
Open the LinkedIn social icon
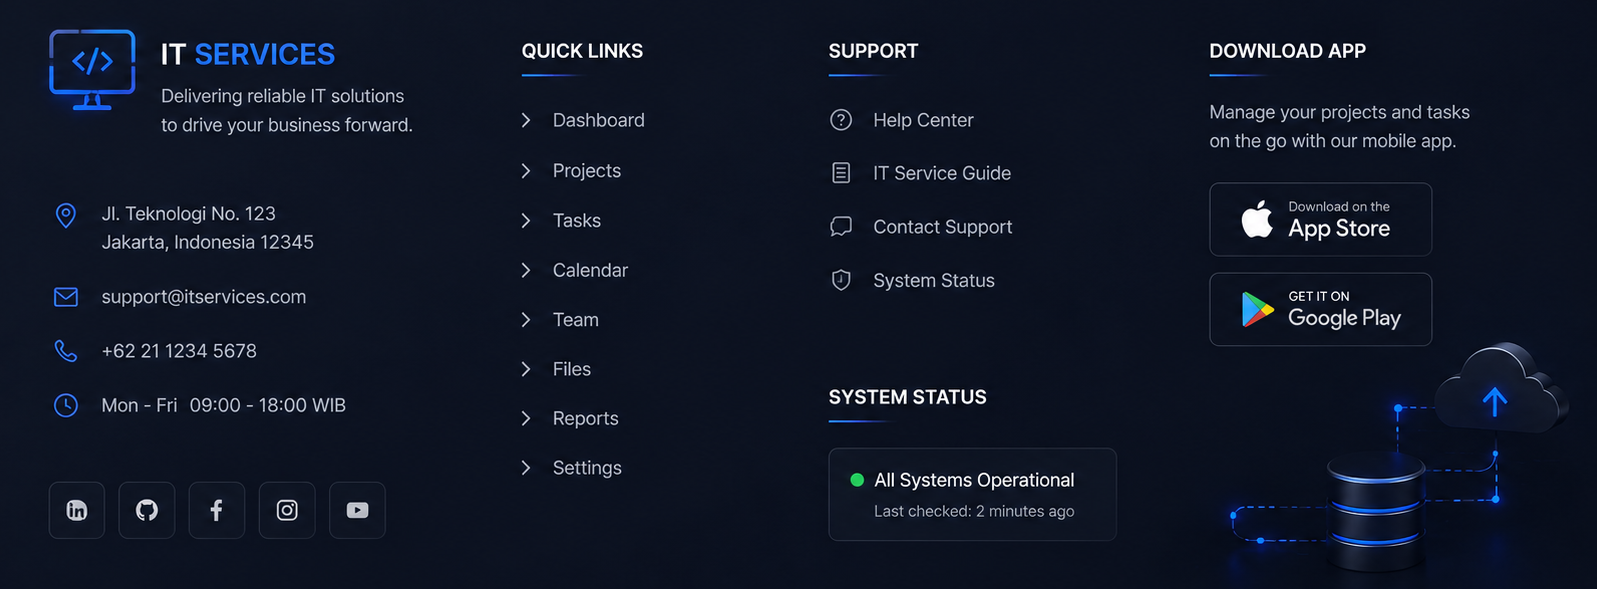point(77,510)
